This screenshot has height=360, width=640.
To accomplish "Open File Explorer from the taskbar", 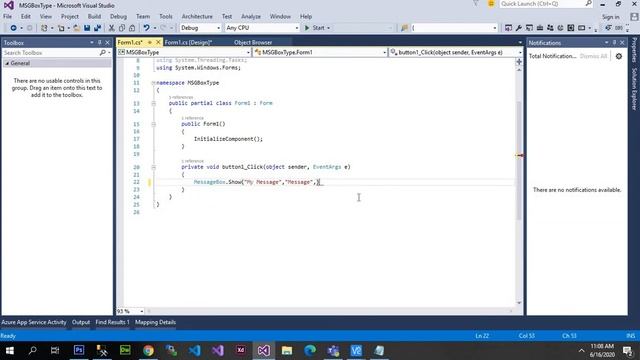I will pos(287,351).
